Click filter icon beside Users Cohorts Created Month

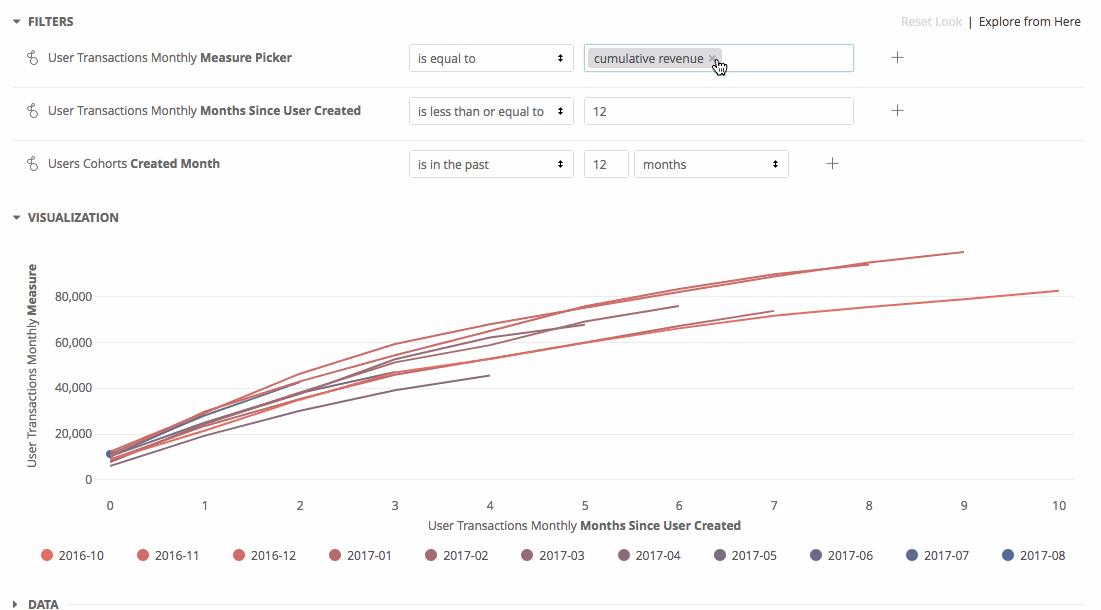pos(32,164)
